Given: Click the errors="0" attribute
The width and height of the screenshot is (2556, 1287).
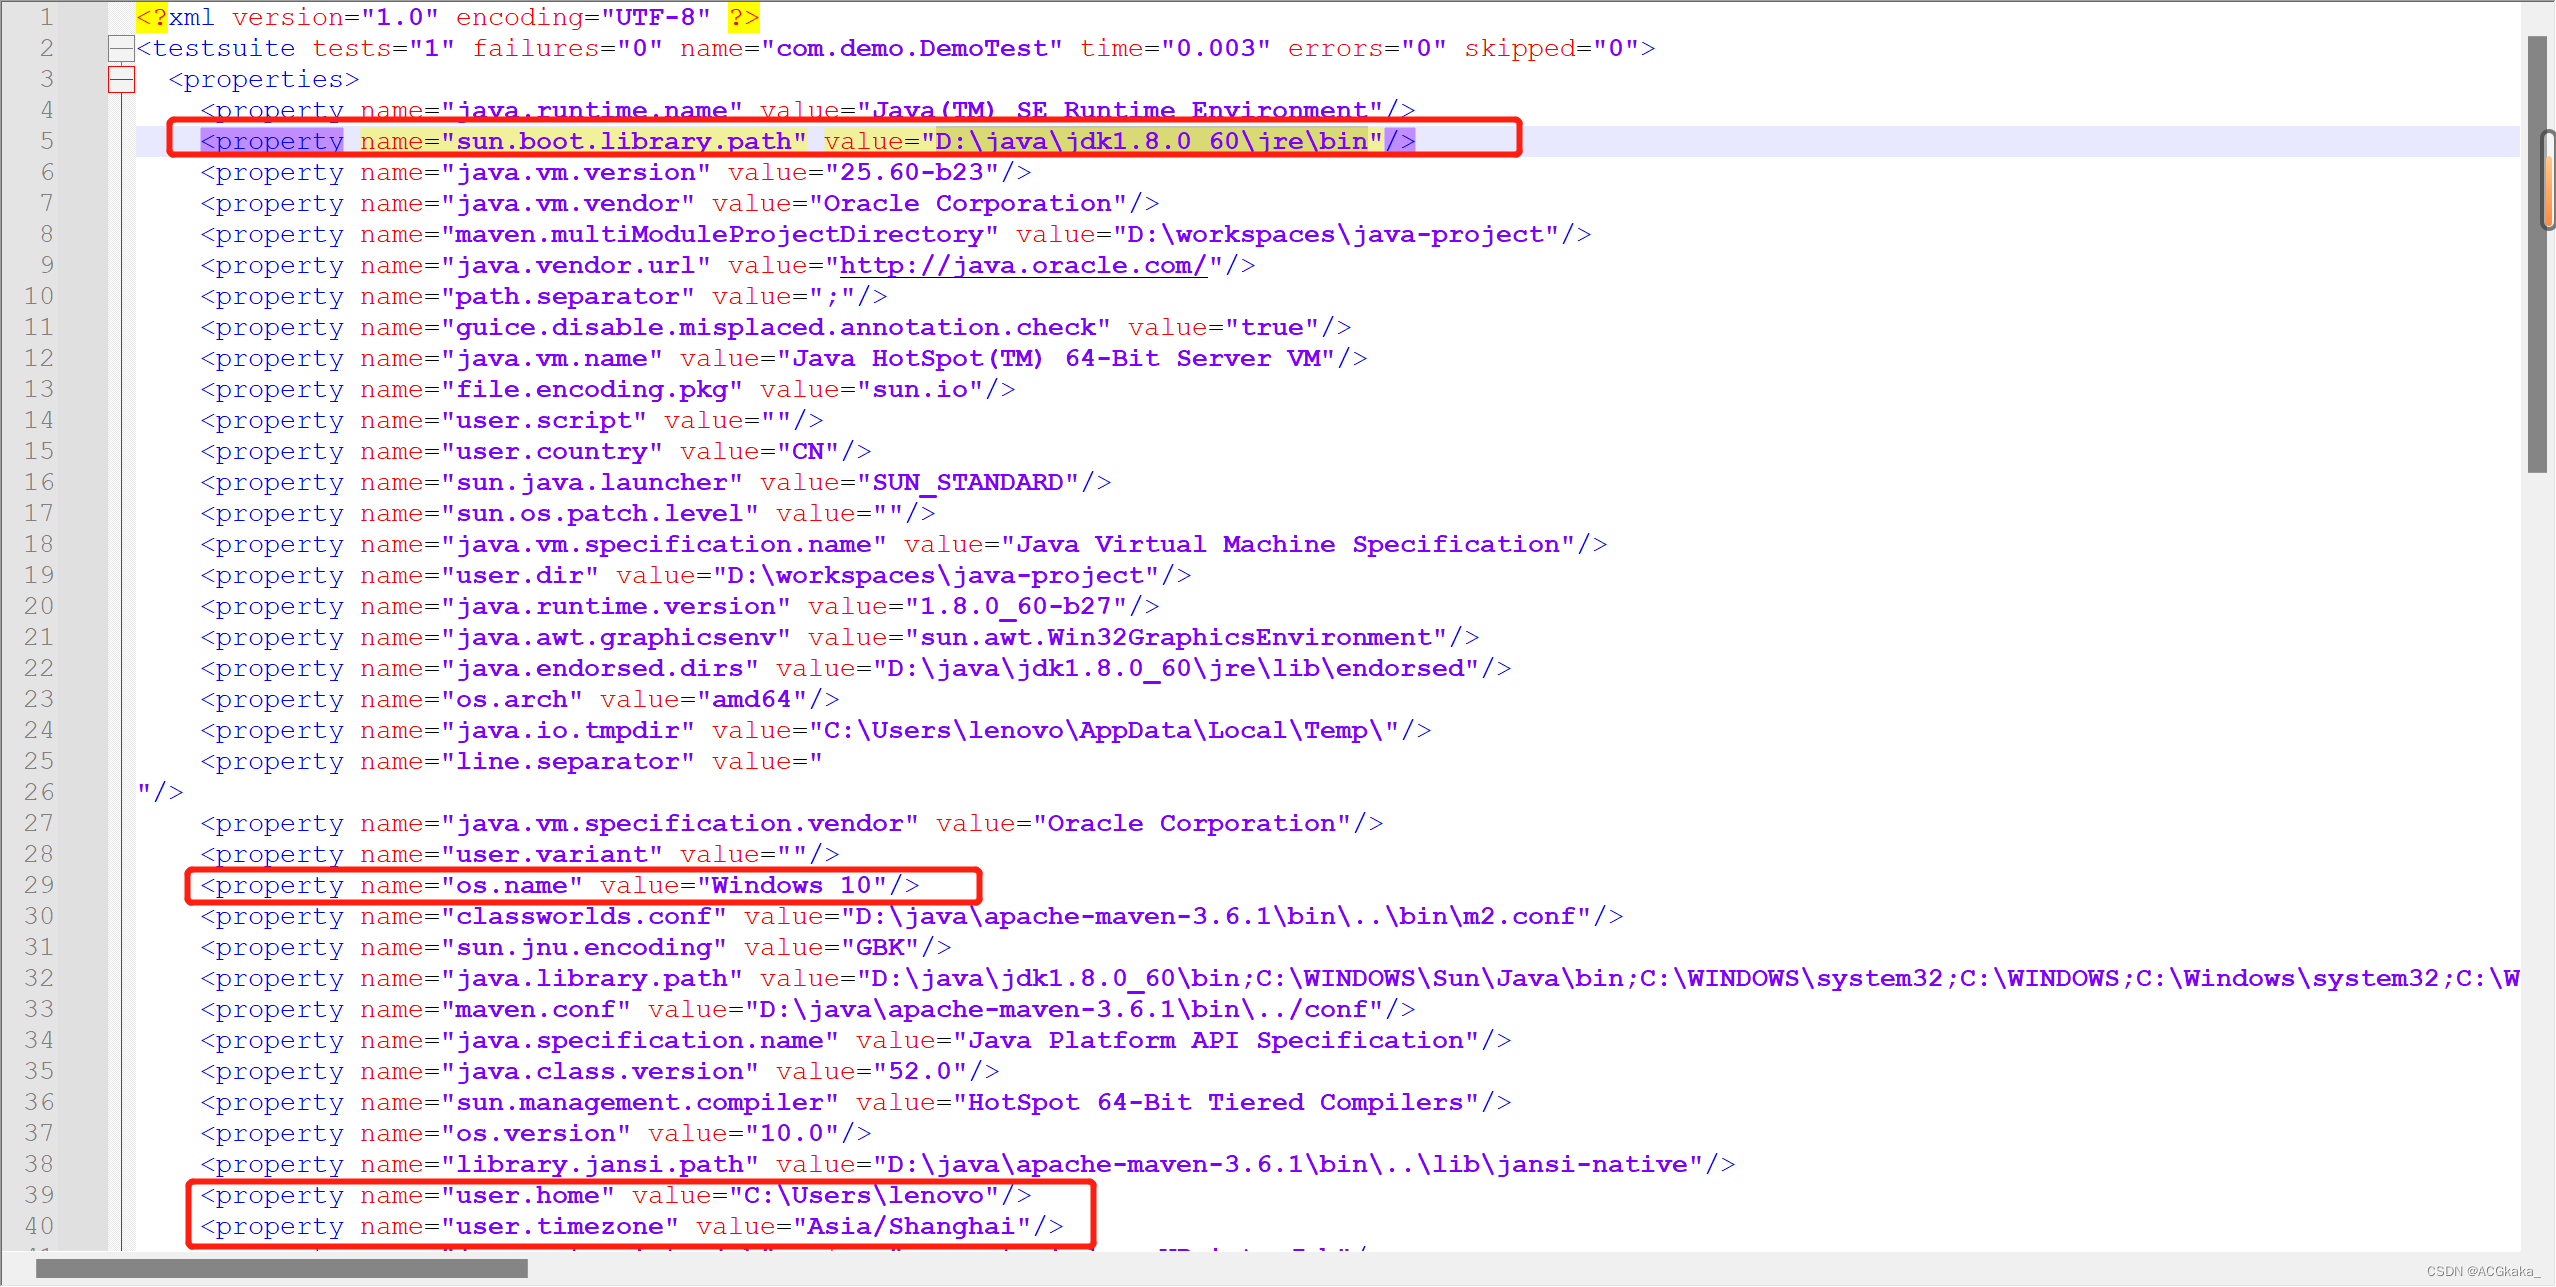Looking at the screenshot, I should [1367, 48].
